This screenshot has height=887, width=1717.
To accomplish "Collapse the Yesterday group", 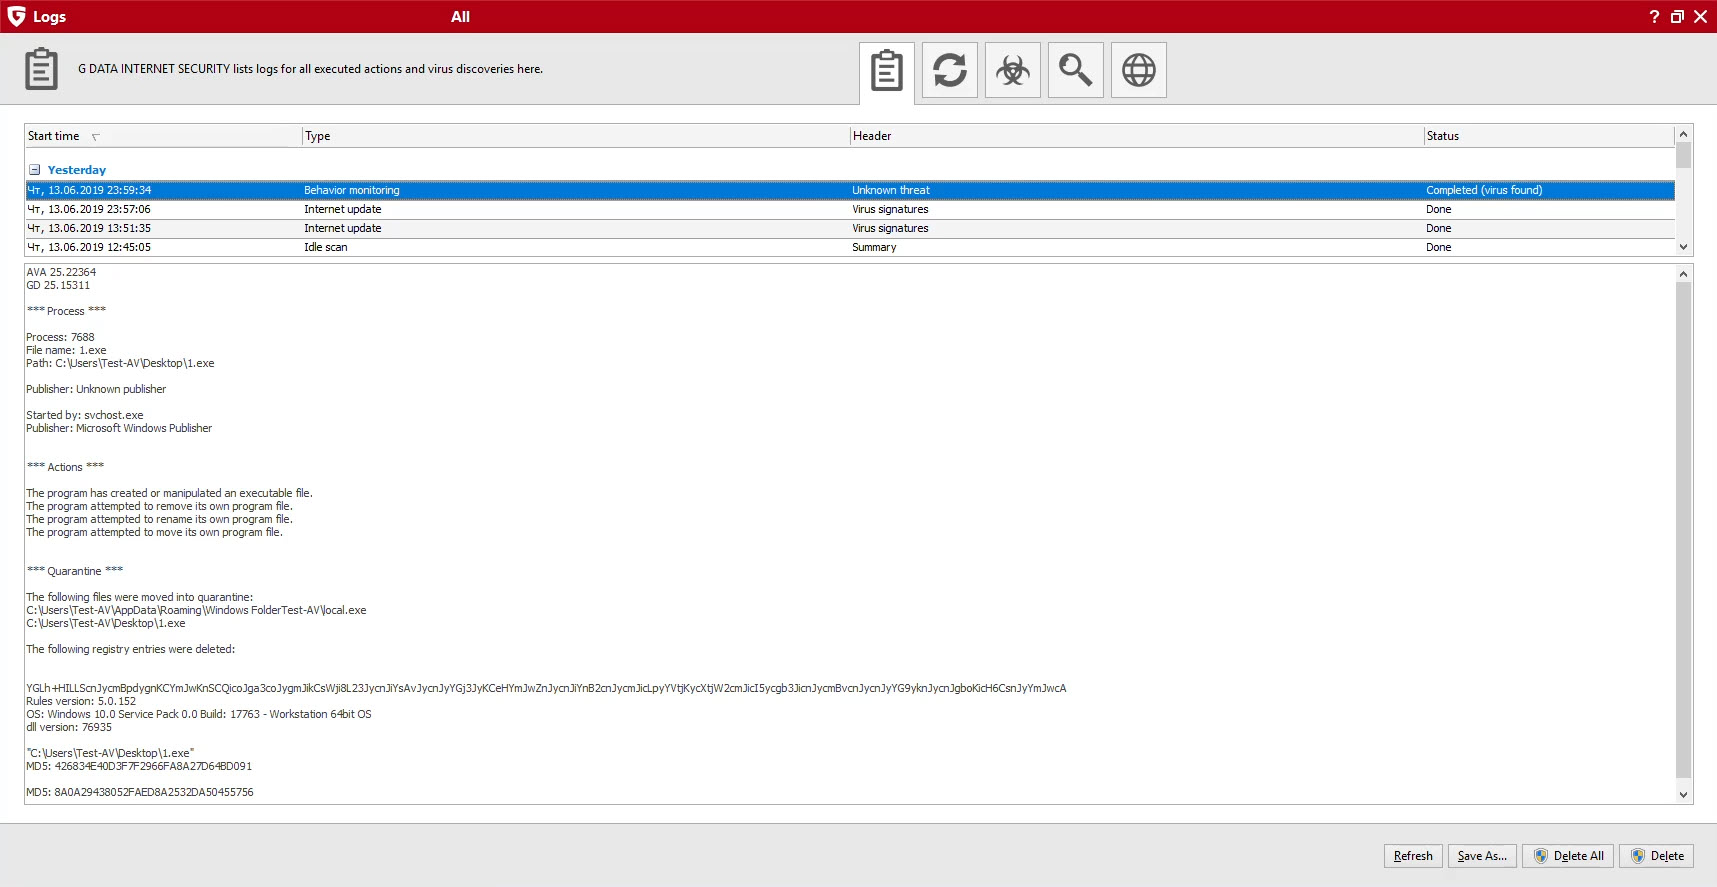I will coord(34,170).
